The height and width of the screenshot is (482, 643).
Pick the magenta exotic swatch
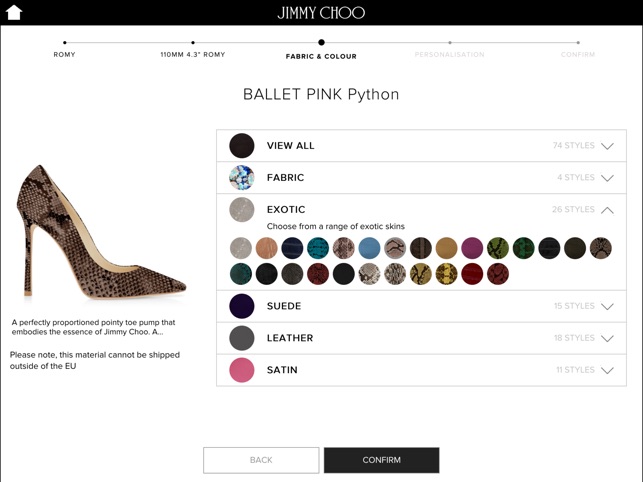472,248
